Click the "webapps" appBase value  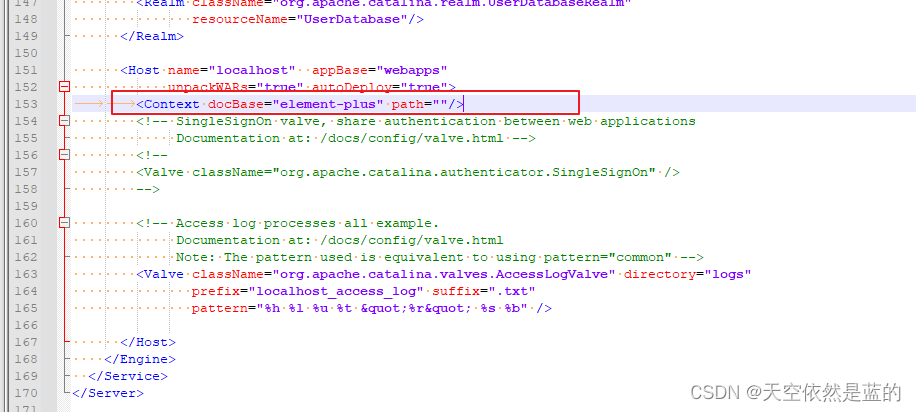[x=412, y=70]
